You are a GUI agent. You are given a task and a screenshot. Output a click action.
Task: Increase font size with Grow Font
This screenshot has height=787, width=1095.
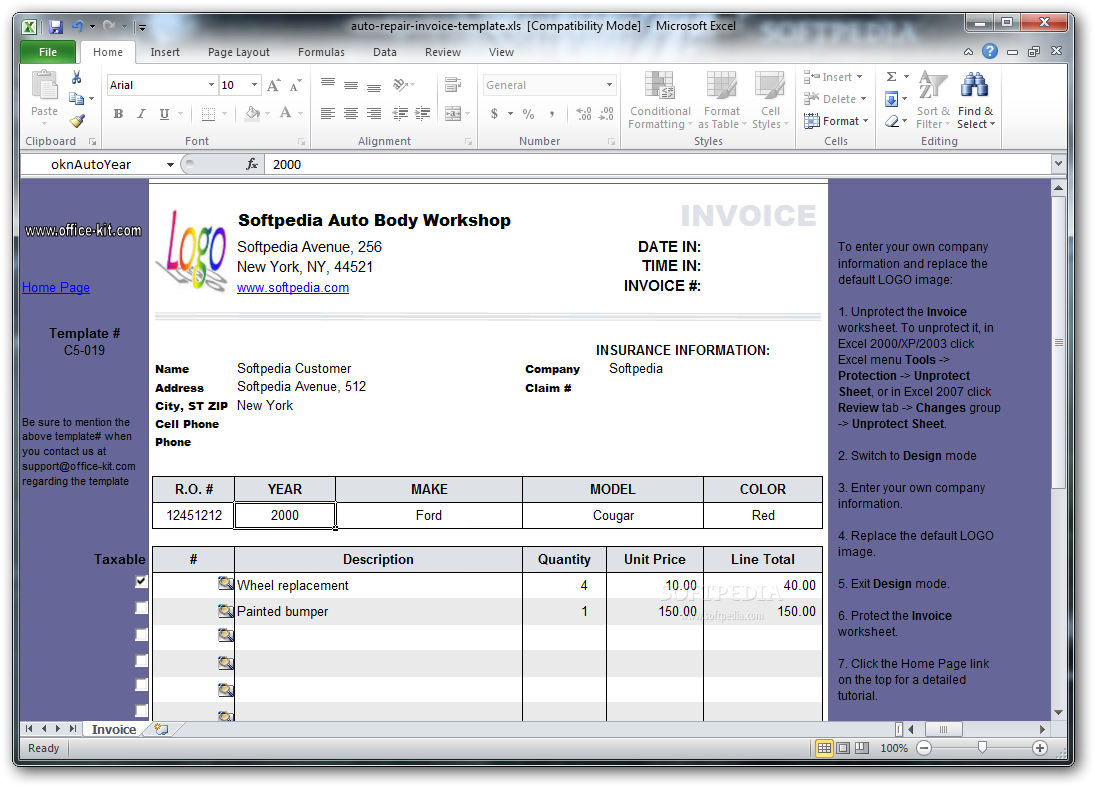(274, 85)
